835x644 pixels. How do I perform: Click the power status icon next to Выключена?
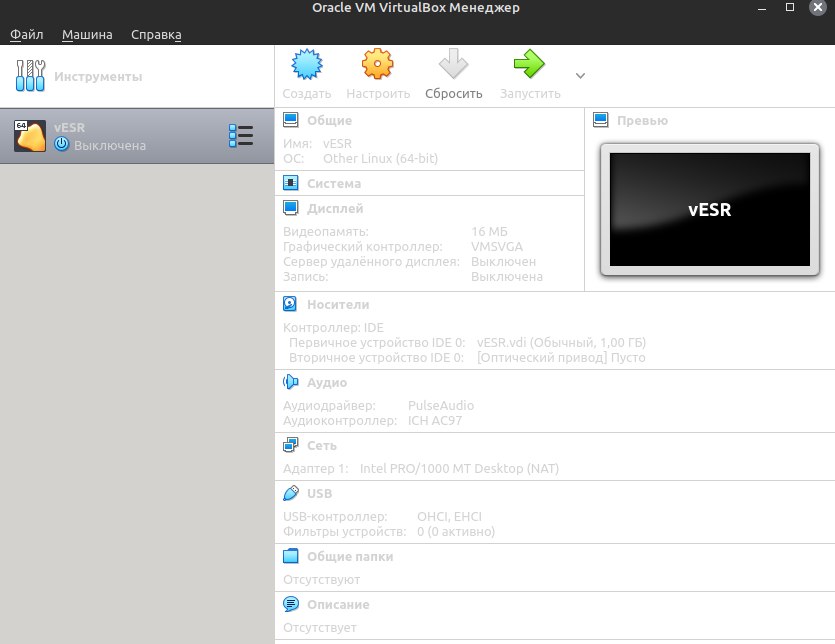(62, 144)
